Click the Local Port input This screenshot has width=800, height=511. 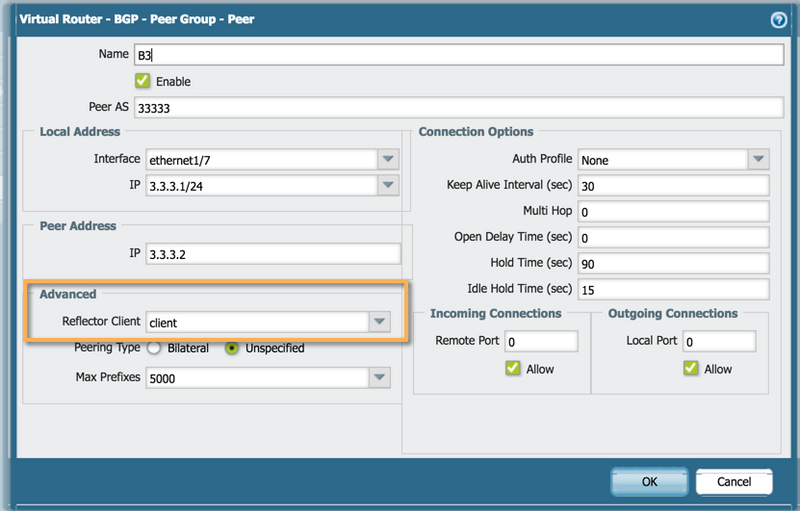tap(719, 341)
